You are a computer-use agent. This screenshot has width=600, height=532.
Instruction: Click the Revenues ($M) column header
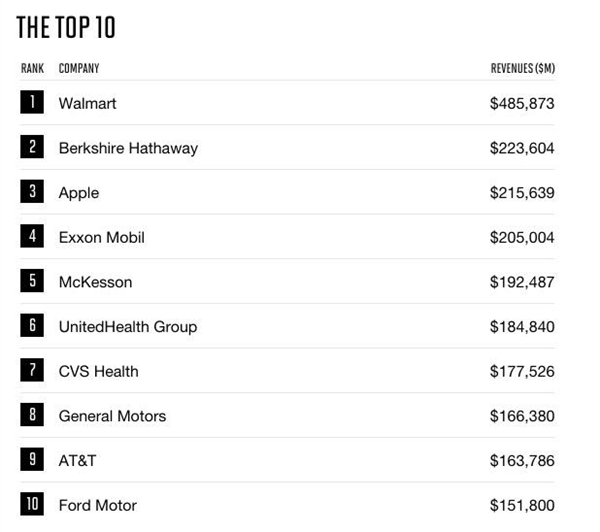click(522, 69)
